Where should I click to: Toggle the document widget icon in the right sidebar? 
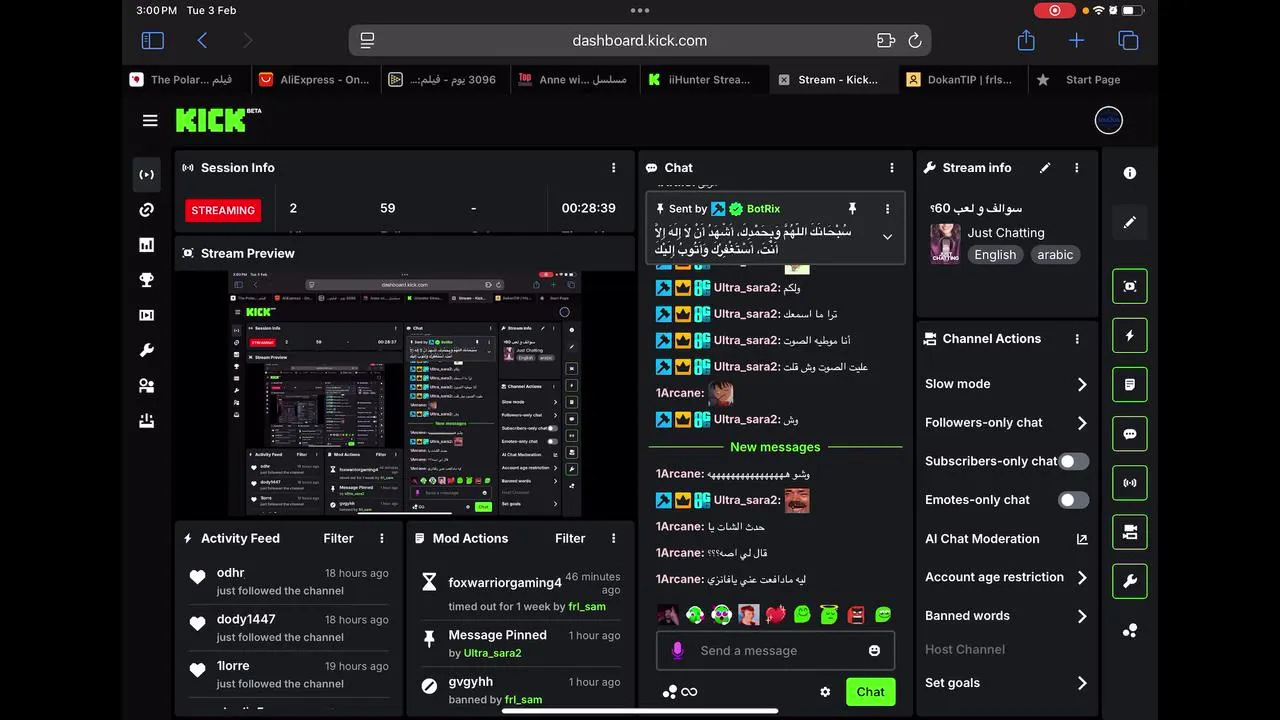(1130, 385)
